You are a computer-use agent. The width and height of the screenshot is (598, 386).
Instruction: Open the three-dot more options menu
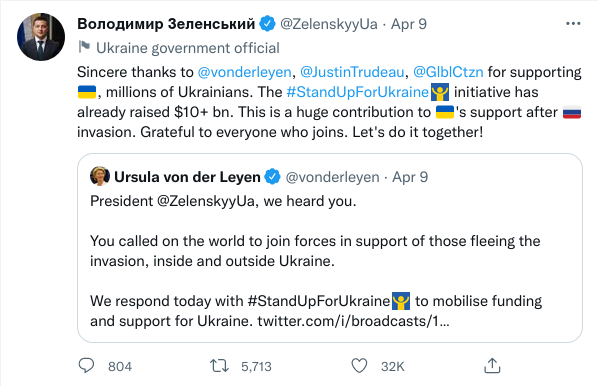point(573,24)
